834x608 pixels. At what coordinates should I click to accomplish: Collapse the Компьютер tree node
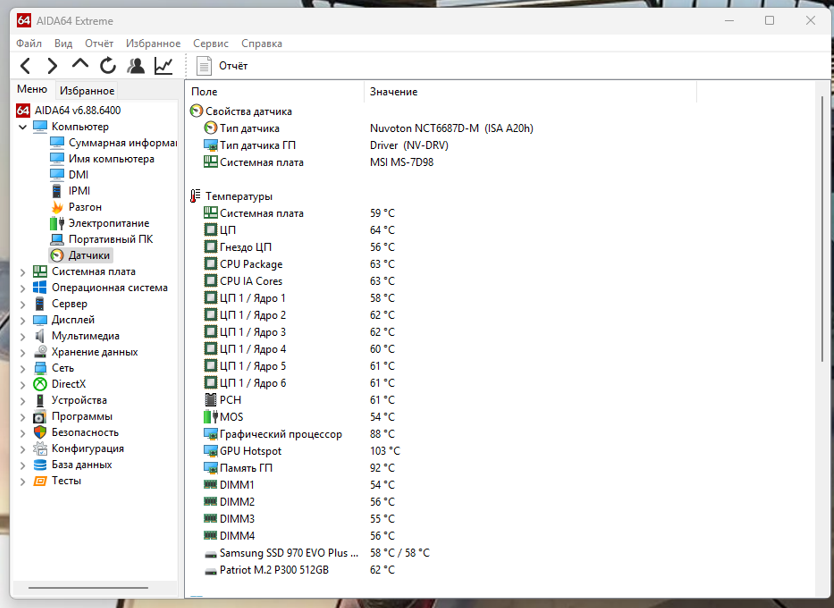22,127
